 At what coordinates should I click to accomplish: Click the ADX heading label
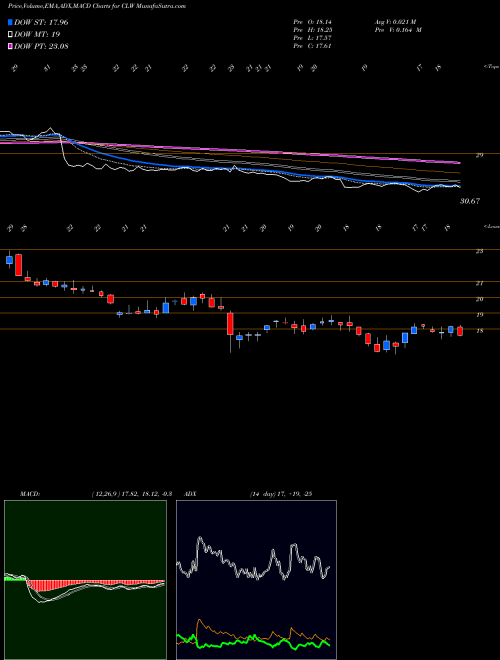point(191,494)
